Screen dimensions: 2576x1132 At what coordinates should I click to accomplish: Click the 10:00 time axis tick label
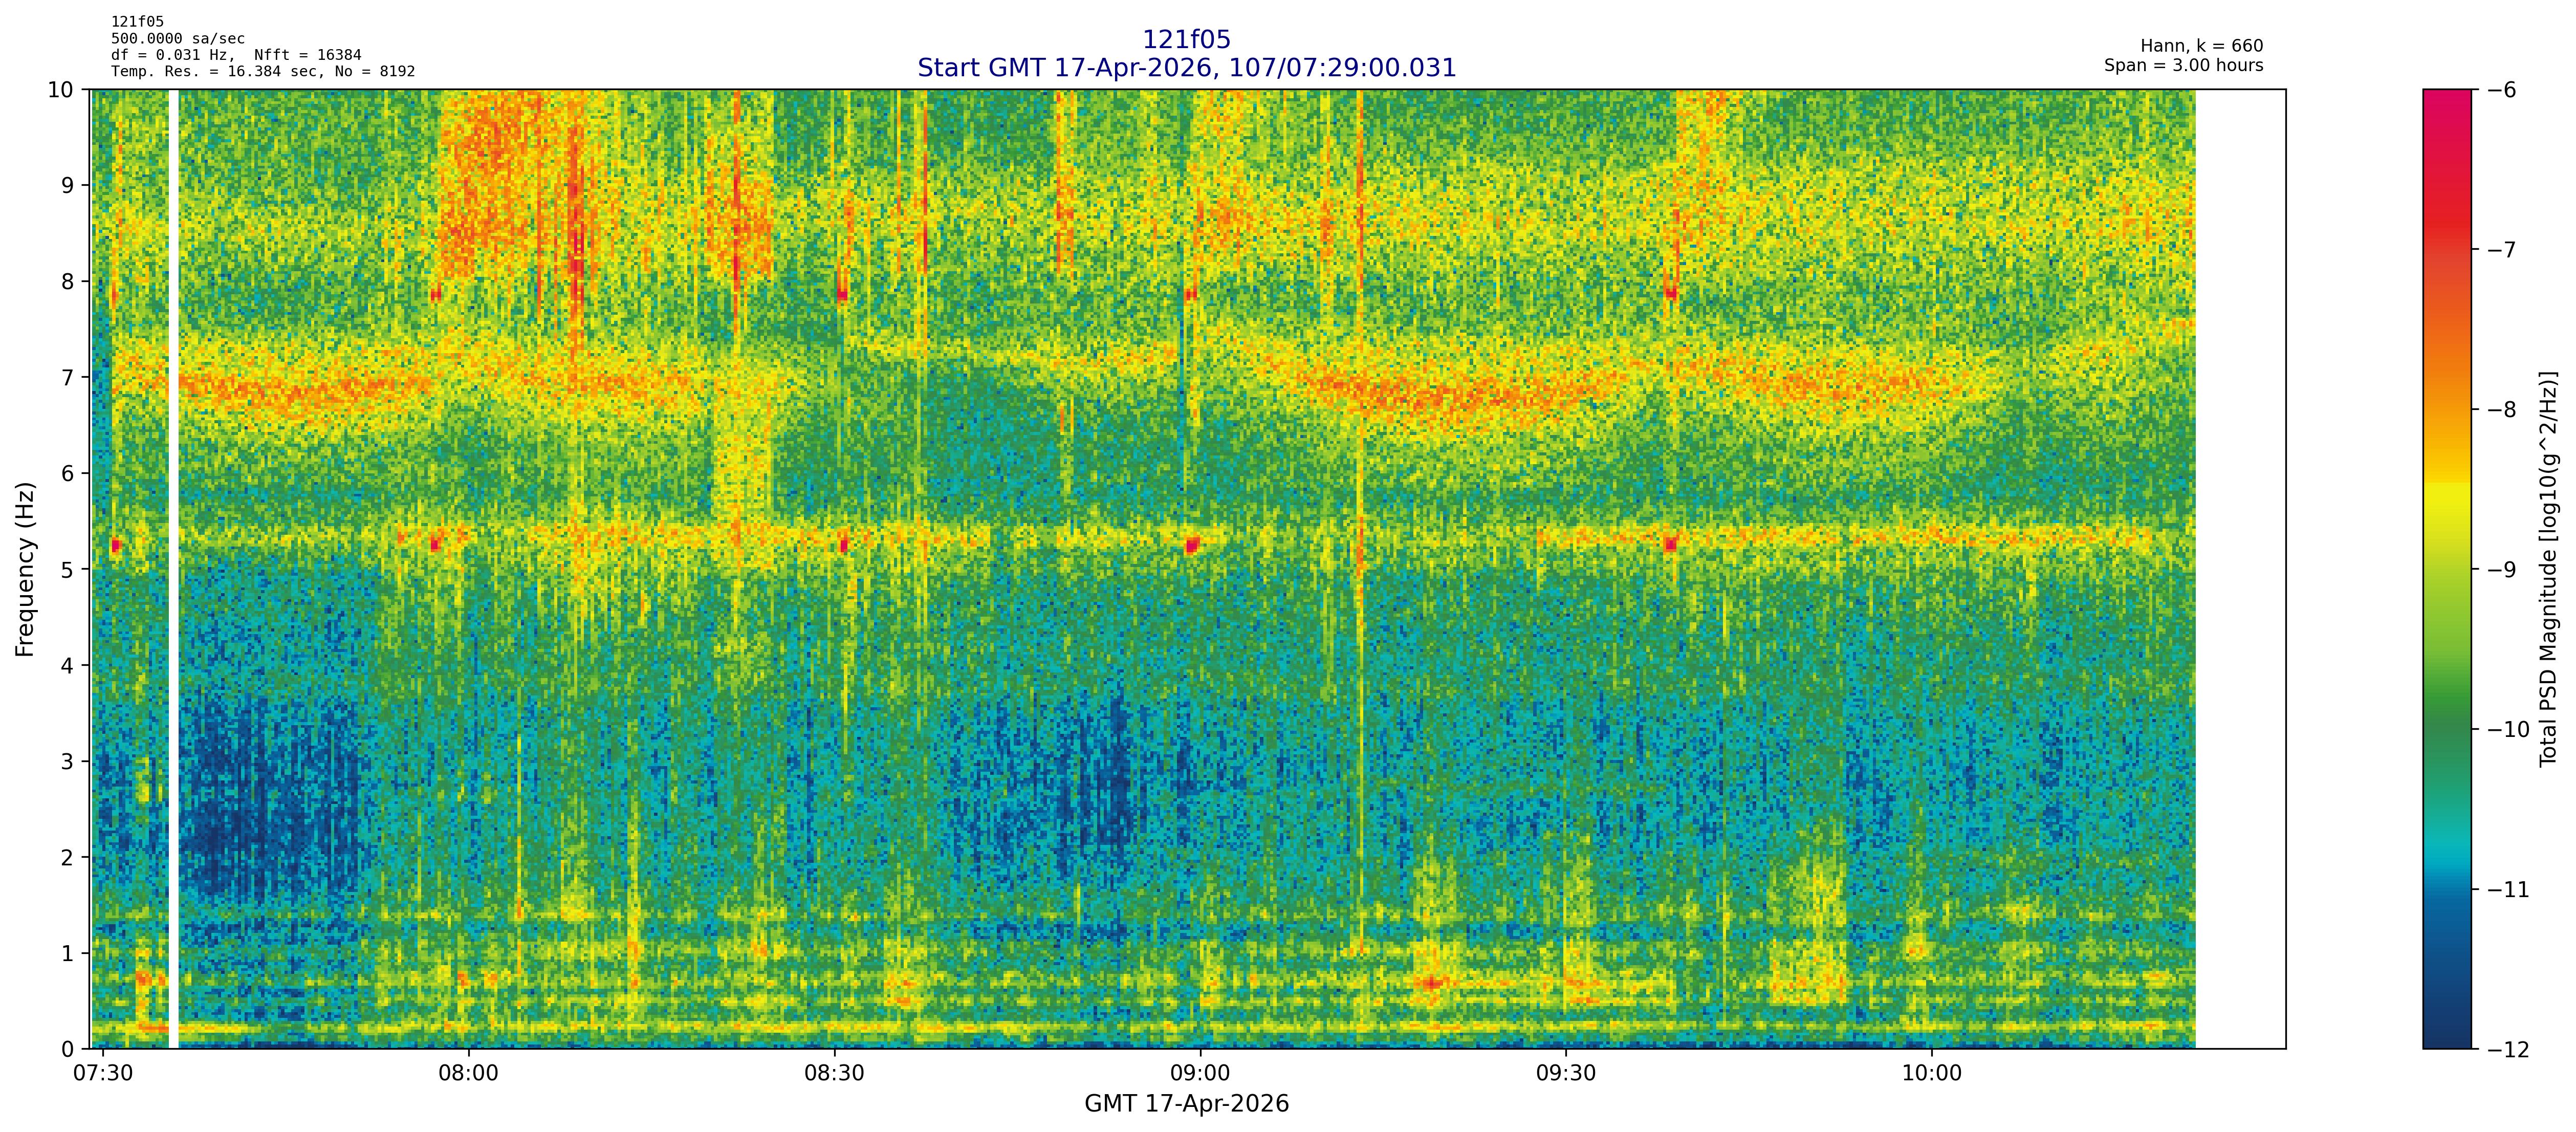(x=1931, y=1073)
